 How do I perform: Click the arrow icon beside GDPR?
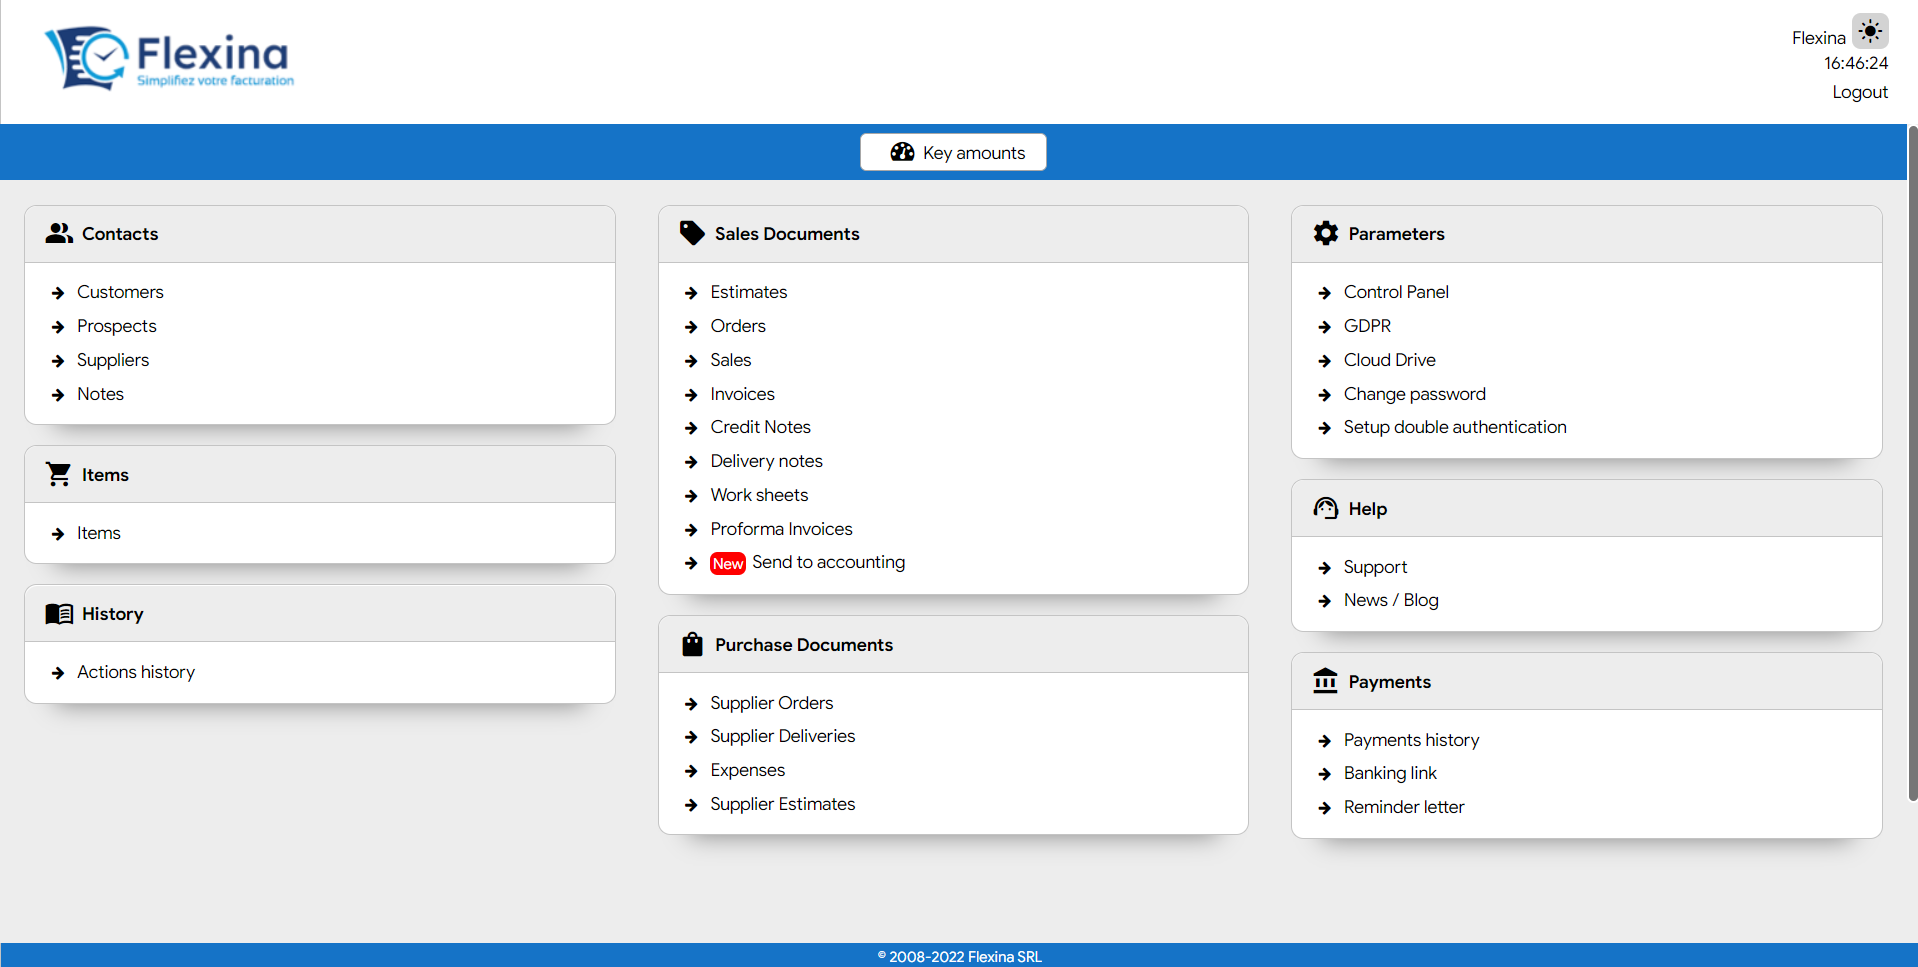(1325, 327)
